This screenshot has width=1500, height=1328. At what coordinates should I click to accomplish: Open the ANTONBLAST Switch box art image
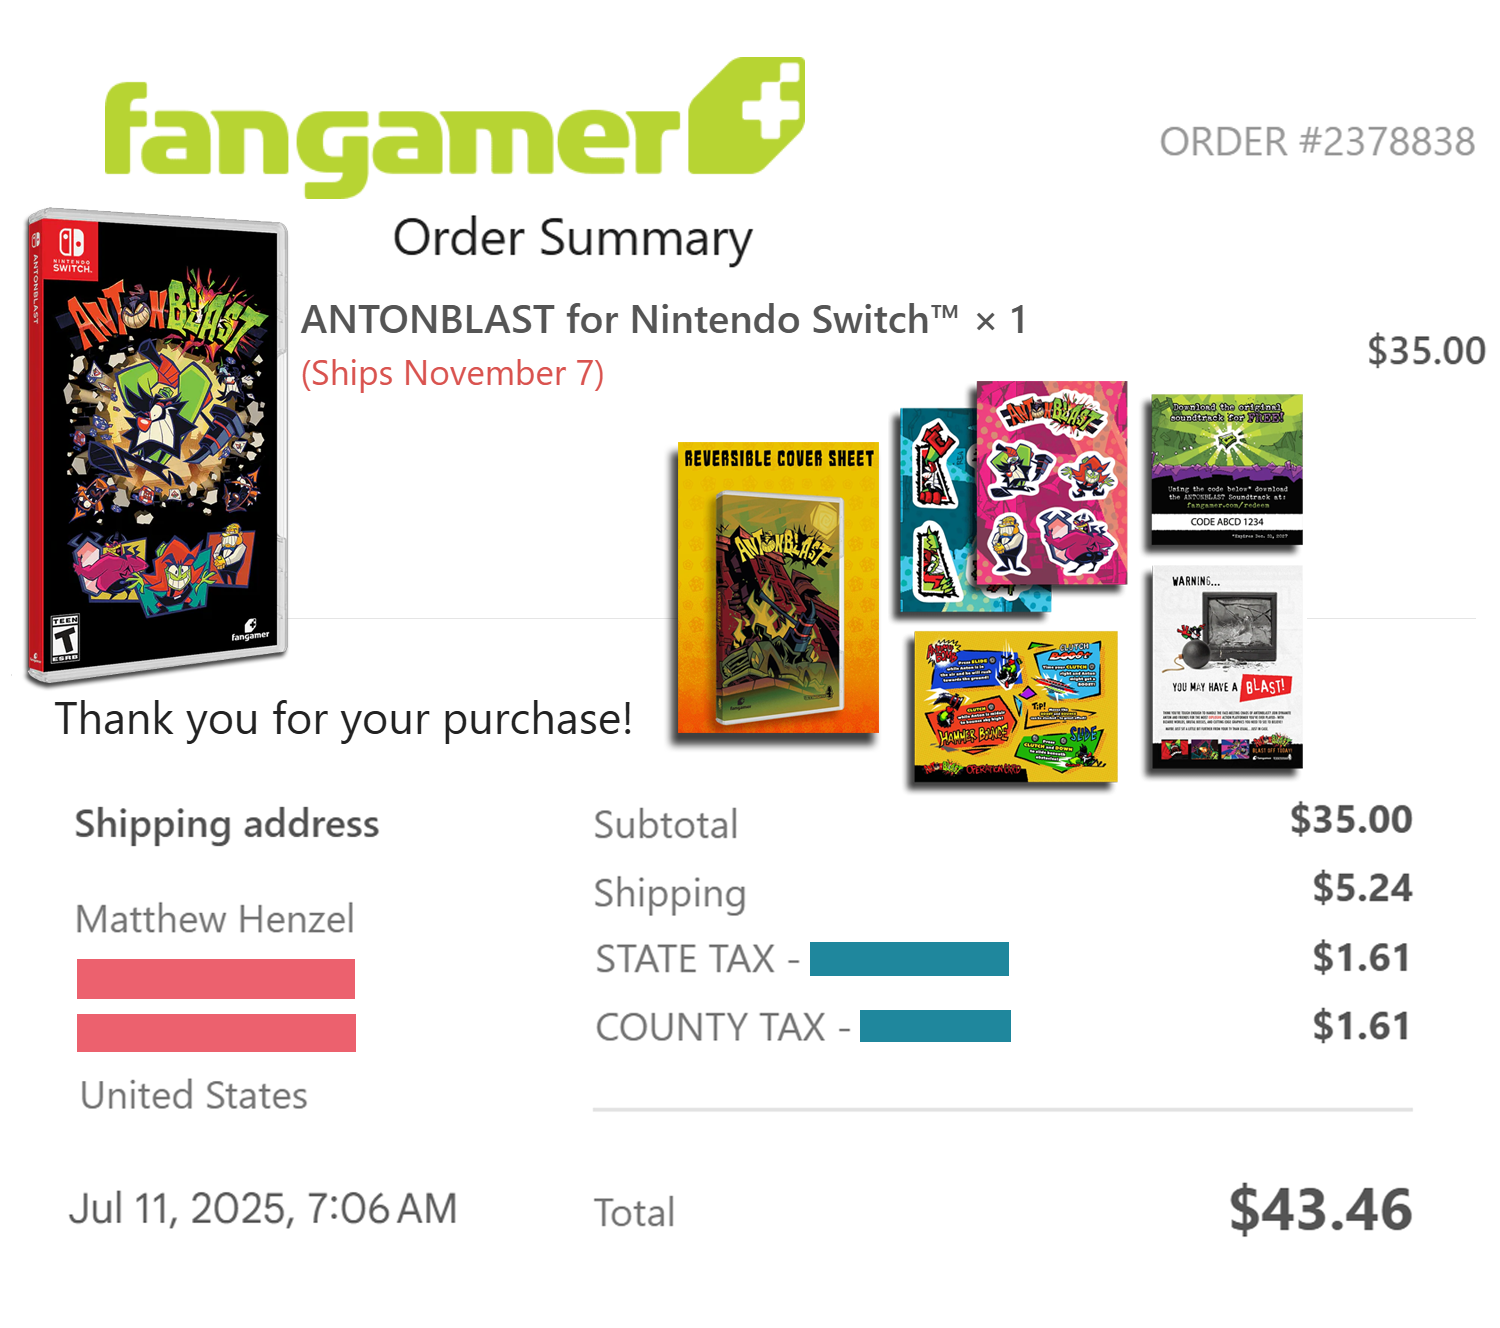point(158,445)
